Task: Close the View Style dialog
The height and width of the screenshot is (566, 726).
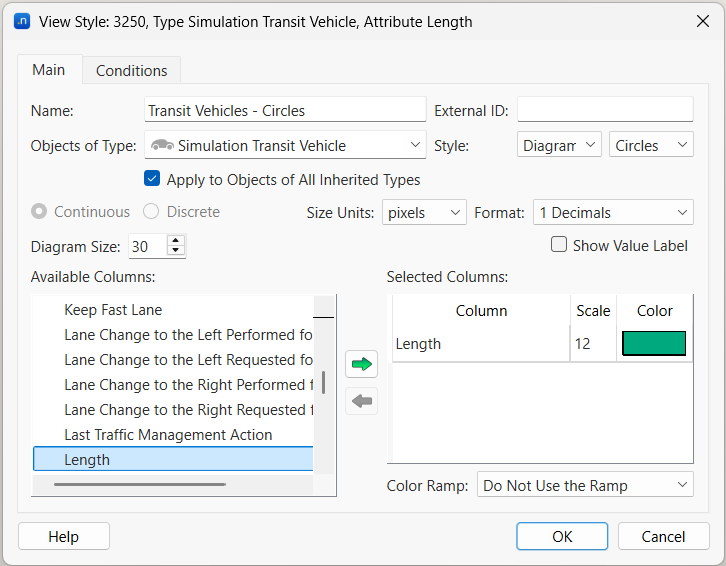Action: click(699, 21)
